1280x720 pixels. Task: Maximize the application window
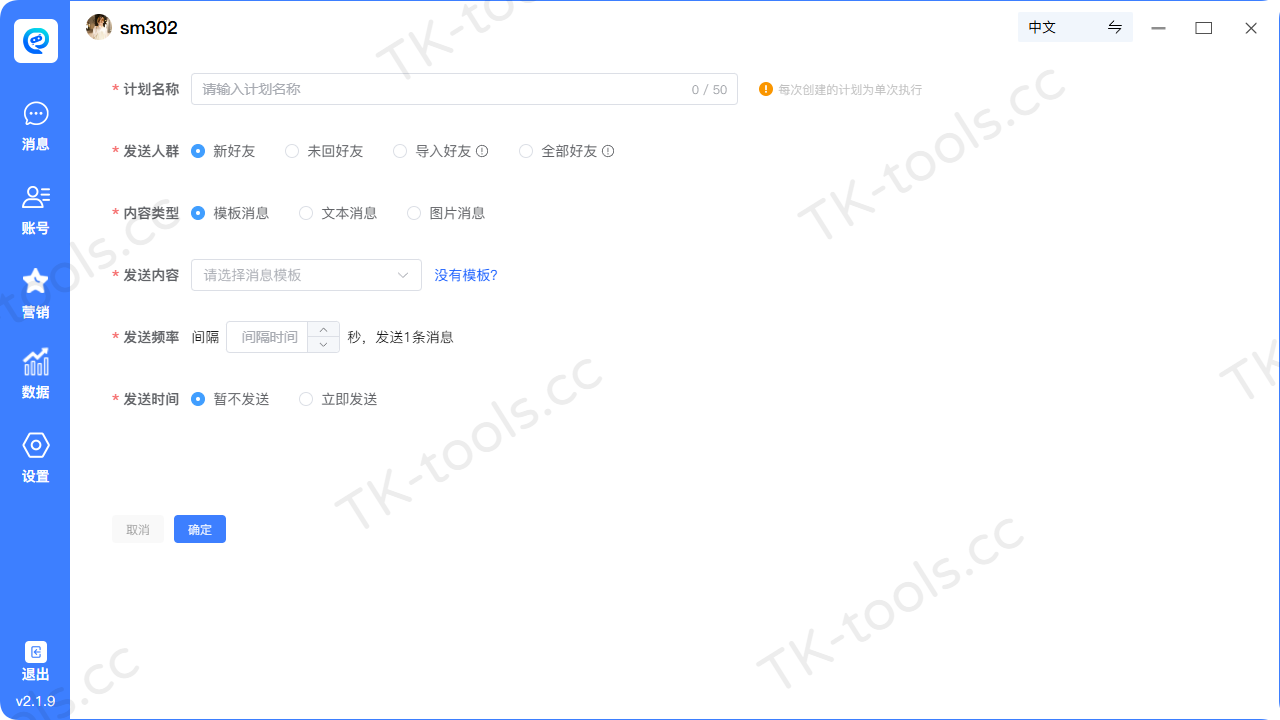[x=1204, y=28]
